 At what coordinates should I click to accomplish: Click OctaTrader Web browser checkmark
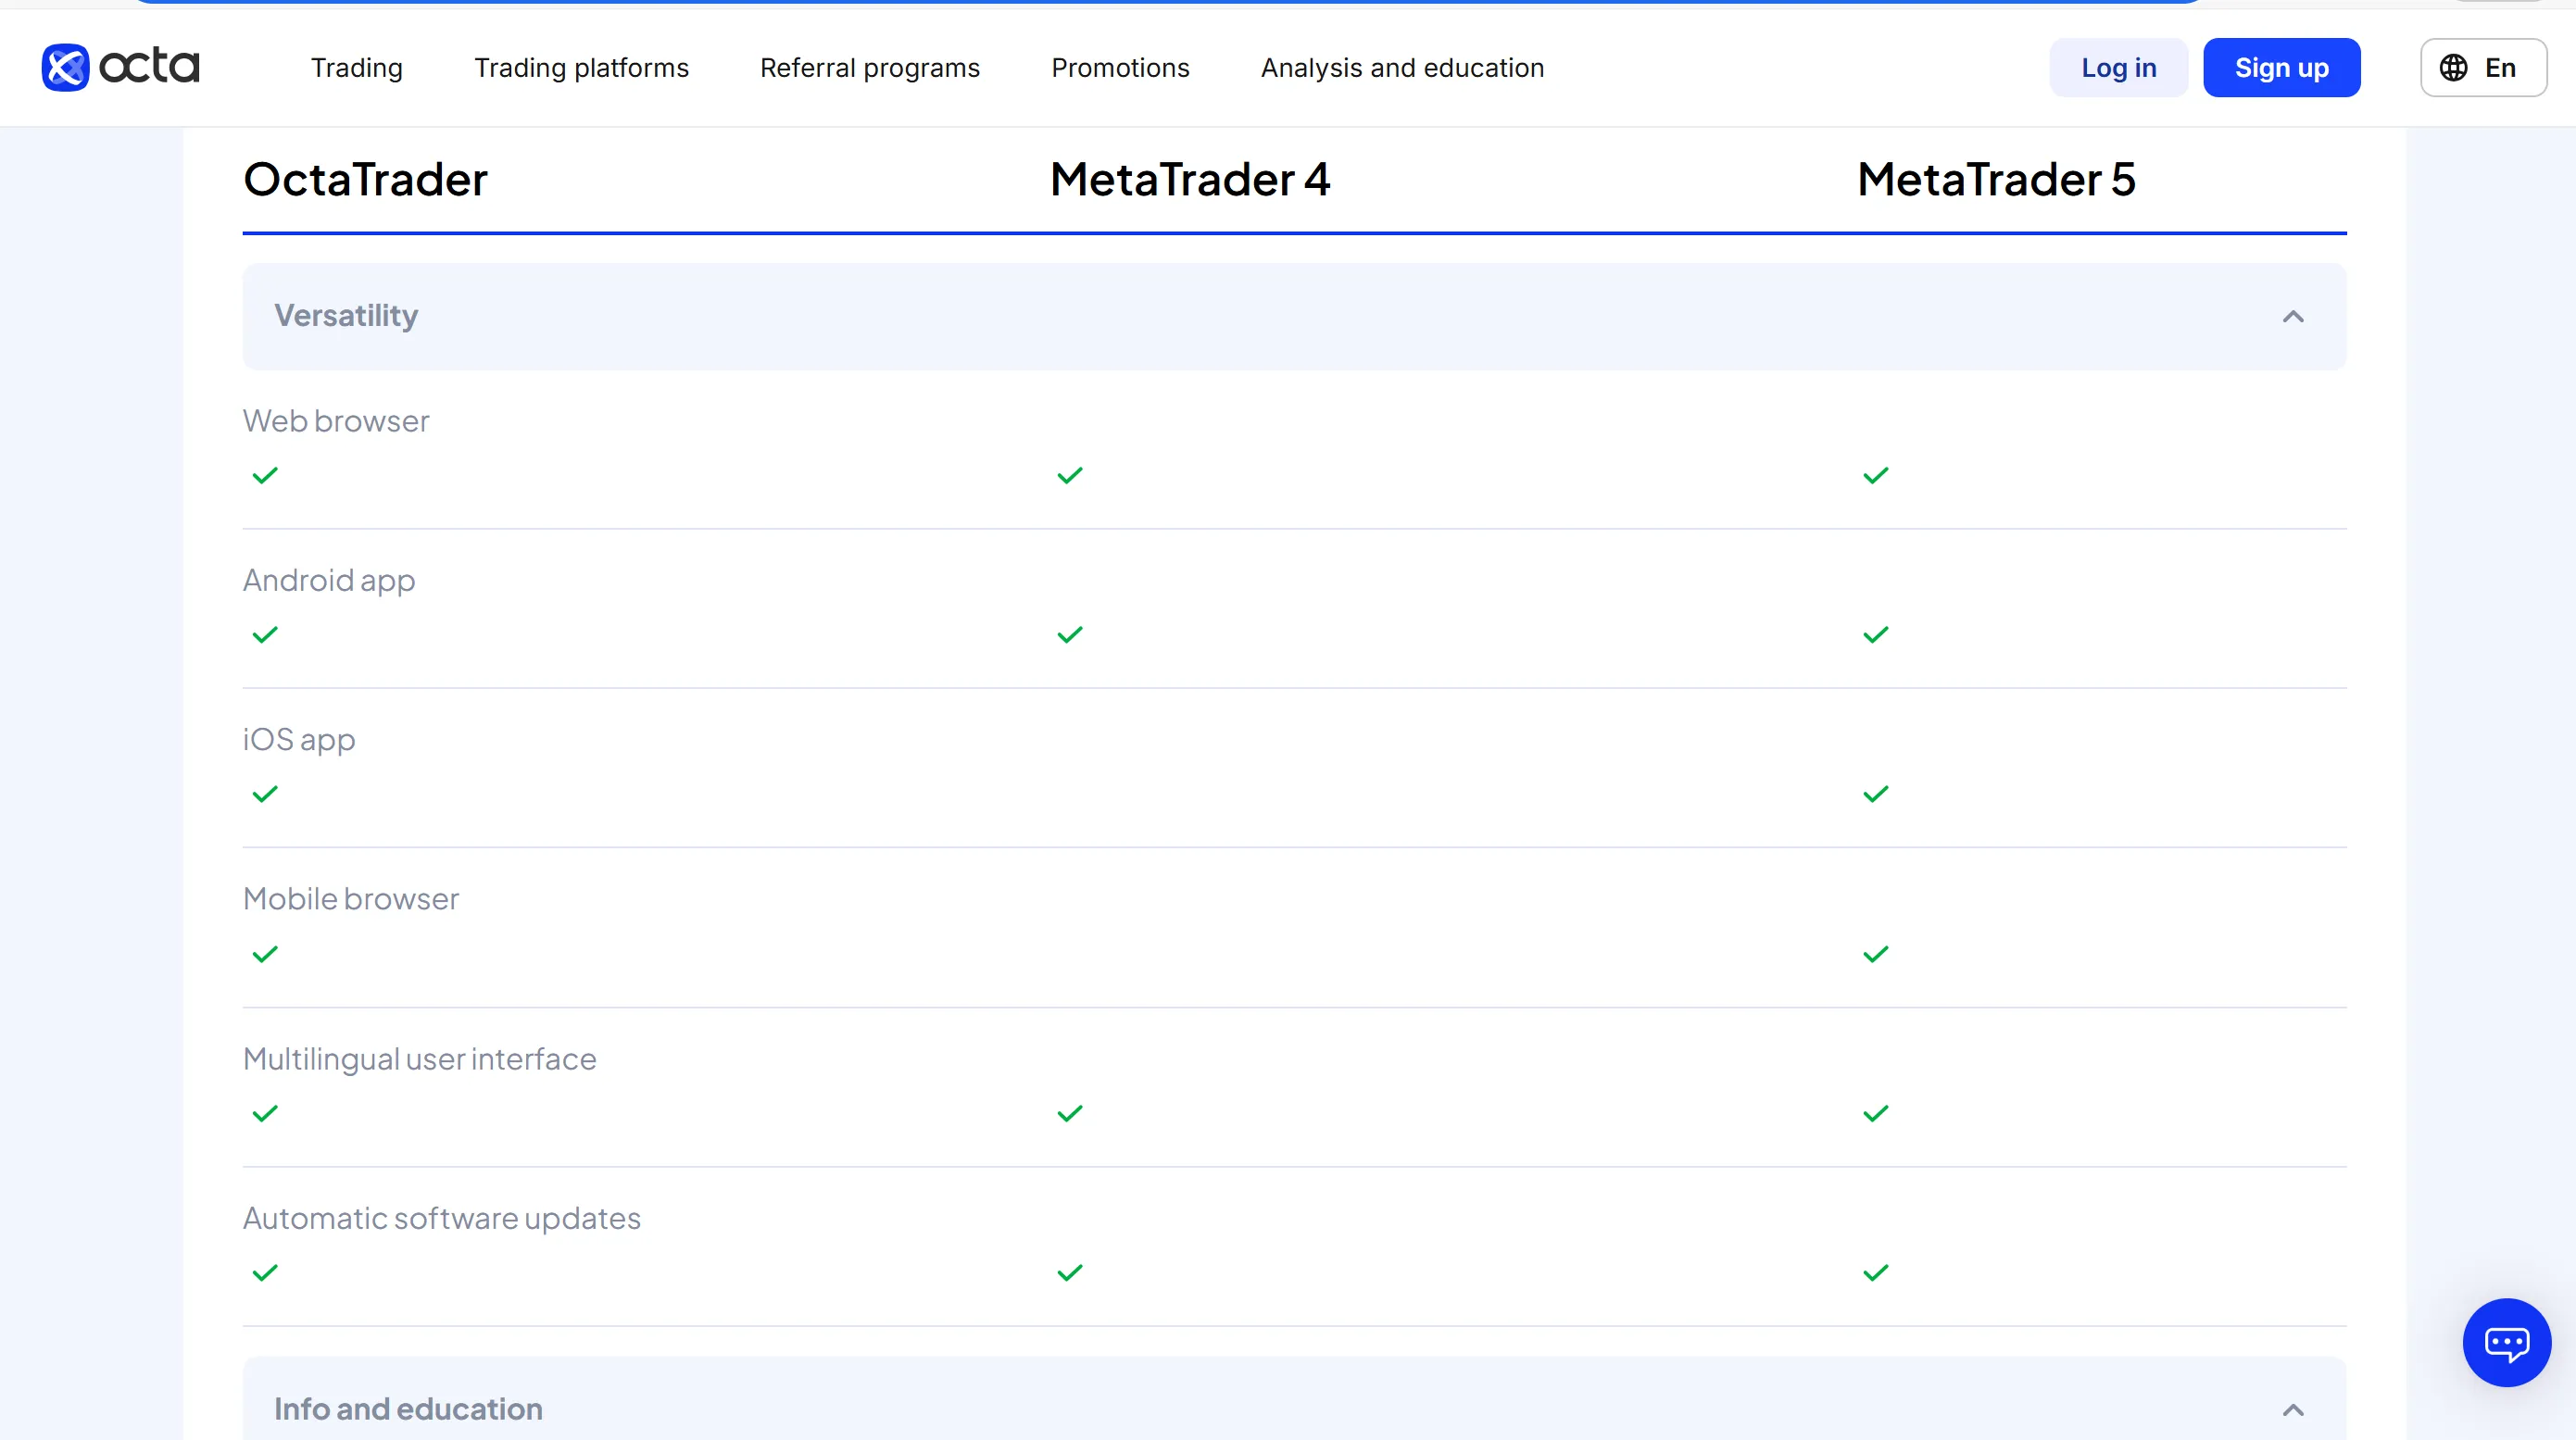point(265,475)
